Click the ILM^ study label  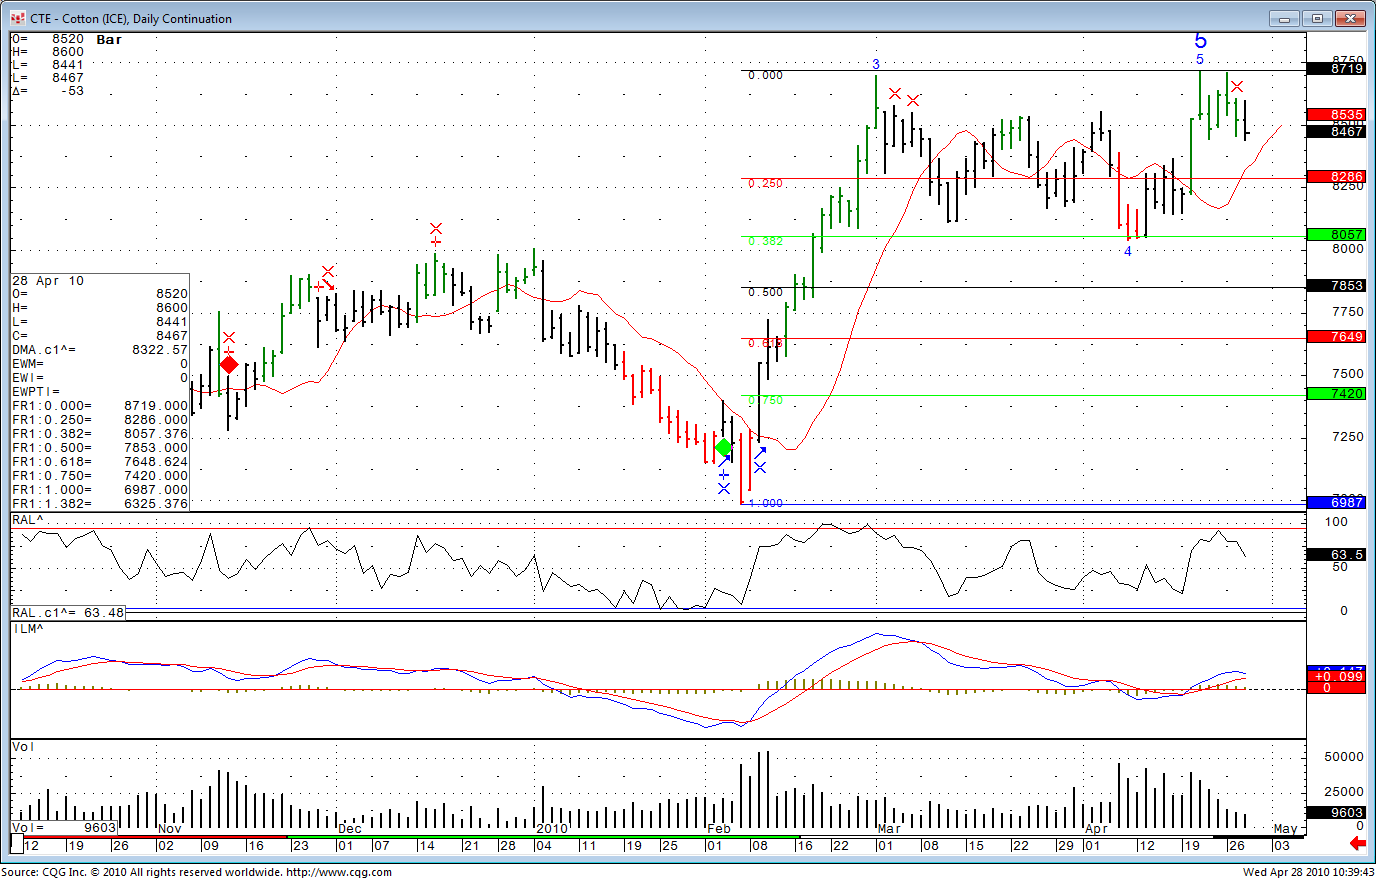(28, 629)
